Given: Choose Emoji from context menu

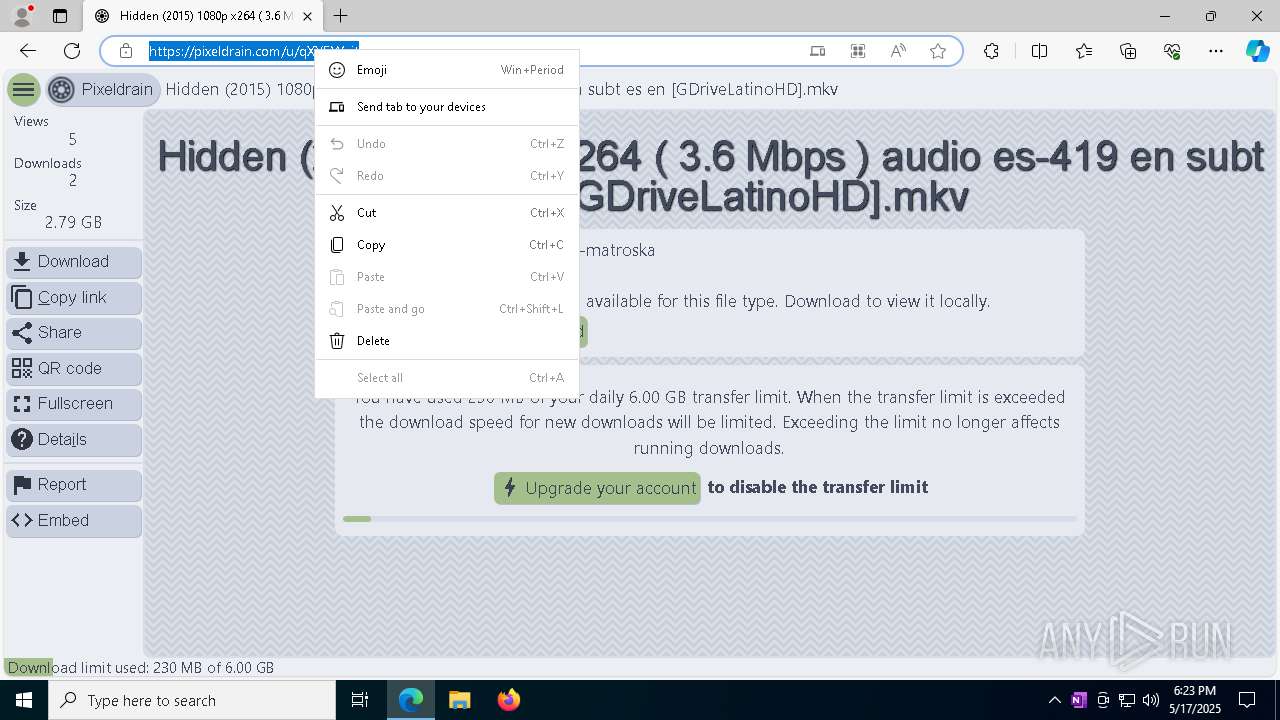Looking at the screenshot, I should click(x=447, y=70).
